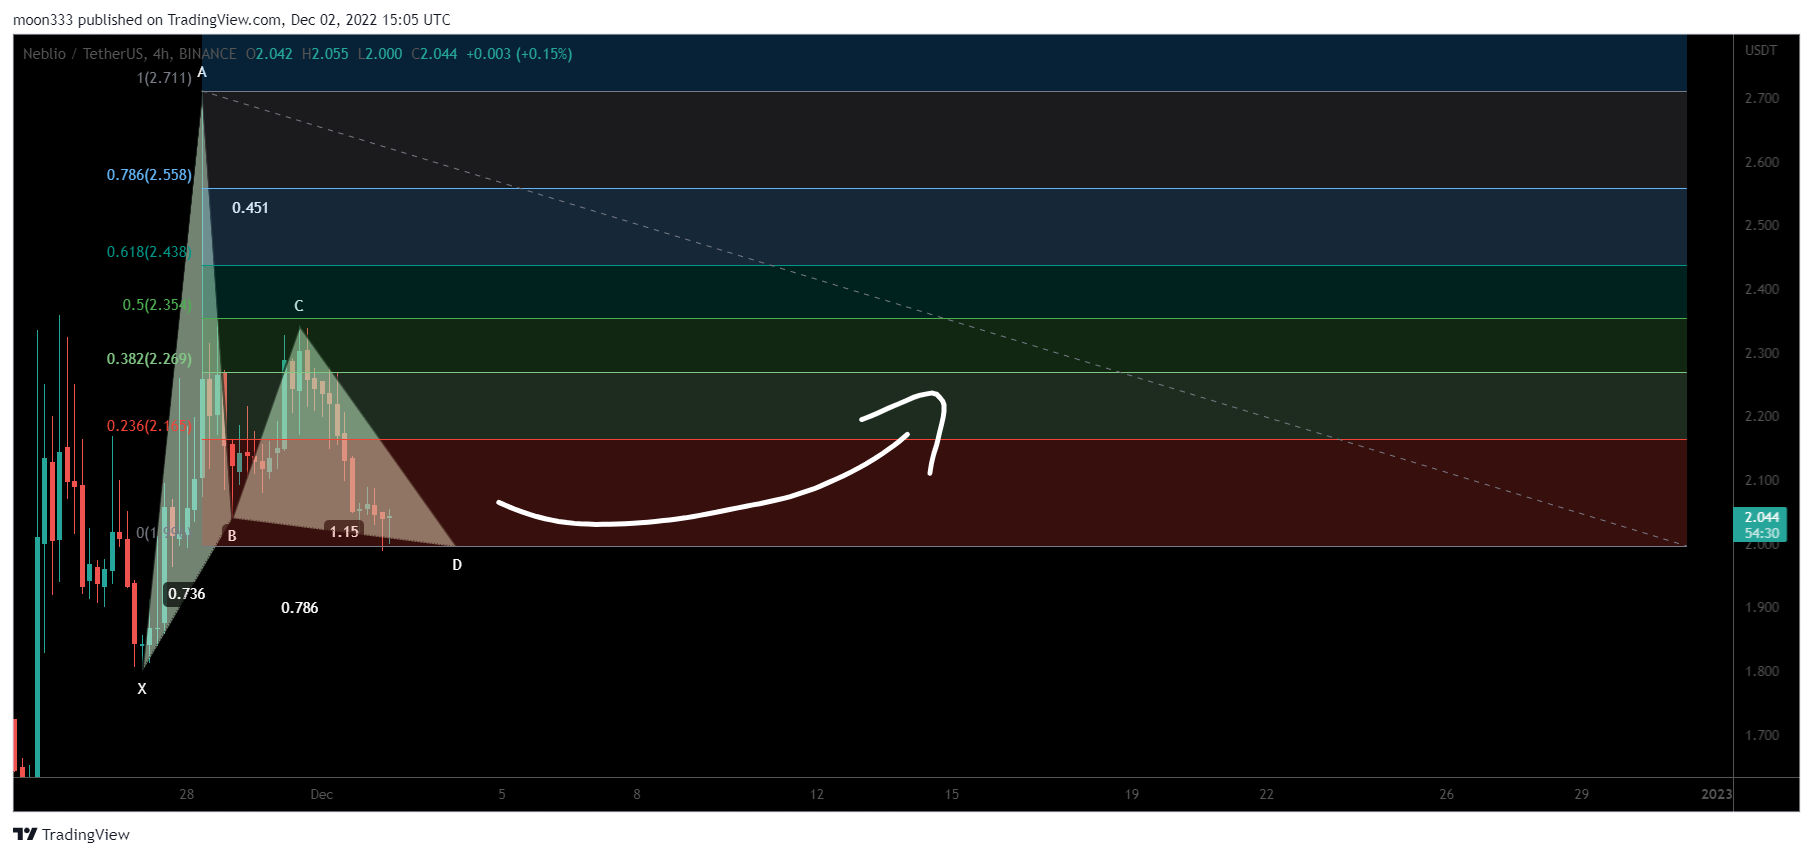
Task: Click the 22 date on time axis
Action: [x=1267, y=794]
